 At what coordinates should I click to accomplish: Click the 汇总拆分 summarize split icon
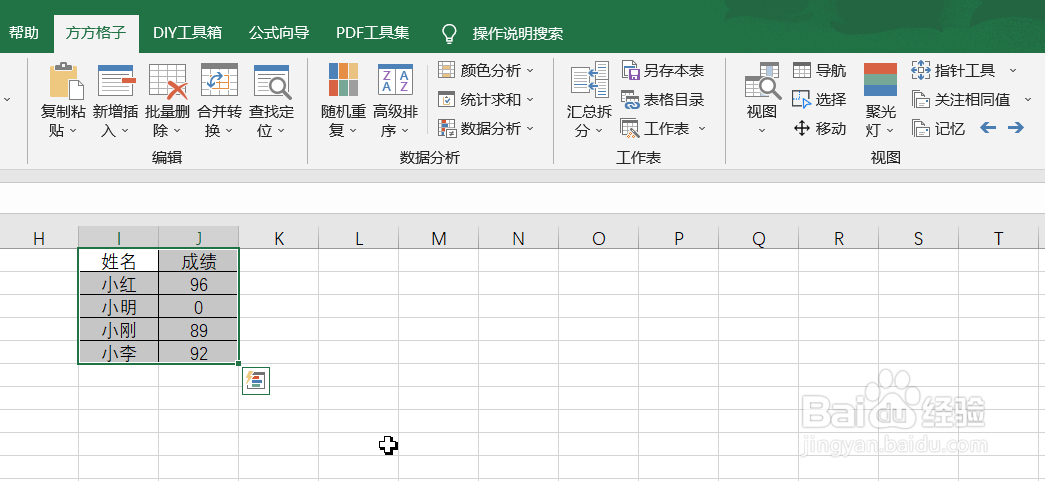[589, 81]
